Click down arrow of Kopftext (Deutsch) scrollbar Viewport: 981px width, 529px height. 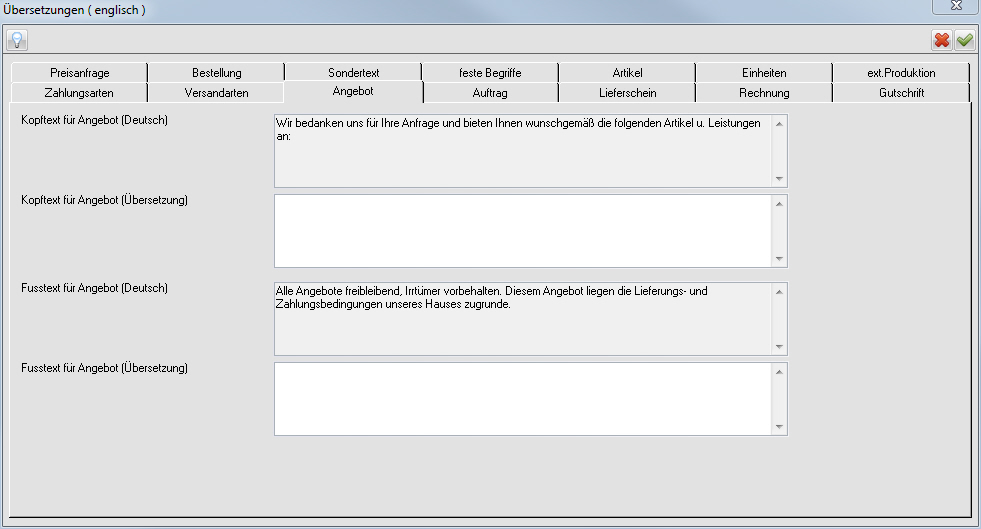(x=779, y=179)
